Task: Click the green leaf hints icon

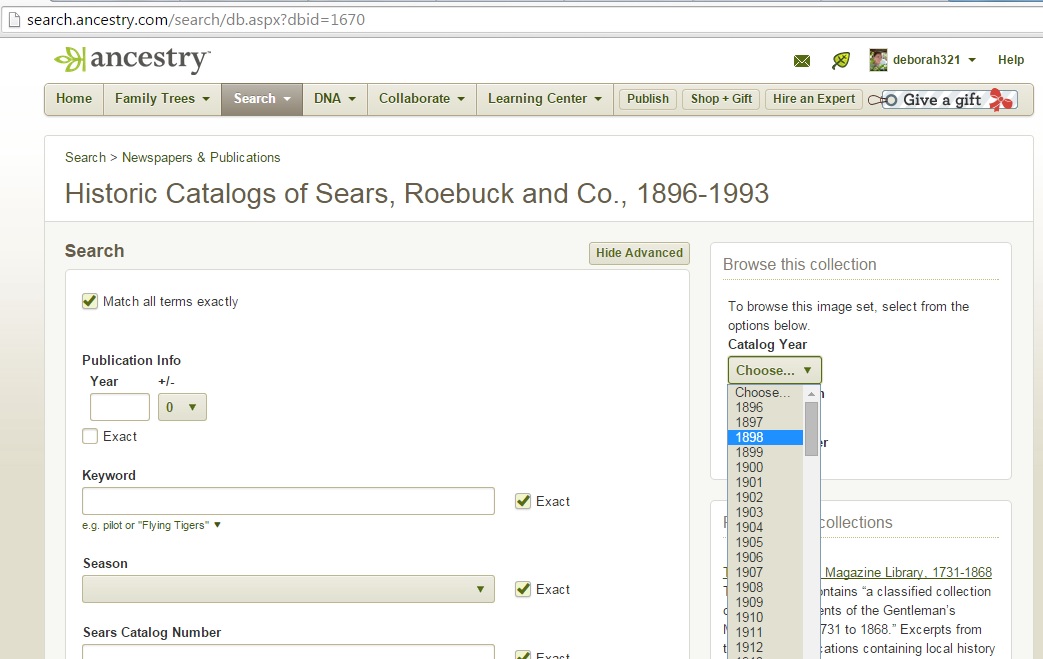Action: coord(841,61)
